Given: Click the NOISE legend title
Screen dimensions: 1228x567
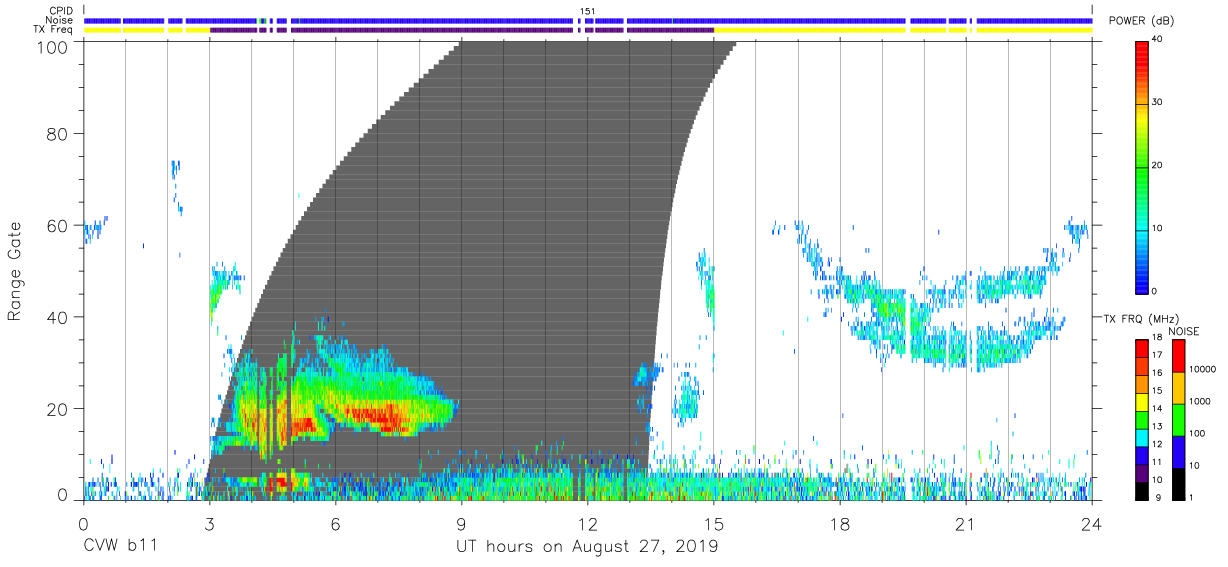Looking at the screenshot, I should click(x=1186, y=331).
